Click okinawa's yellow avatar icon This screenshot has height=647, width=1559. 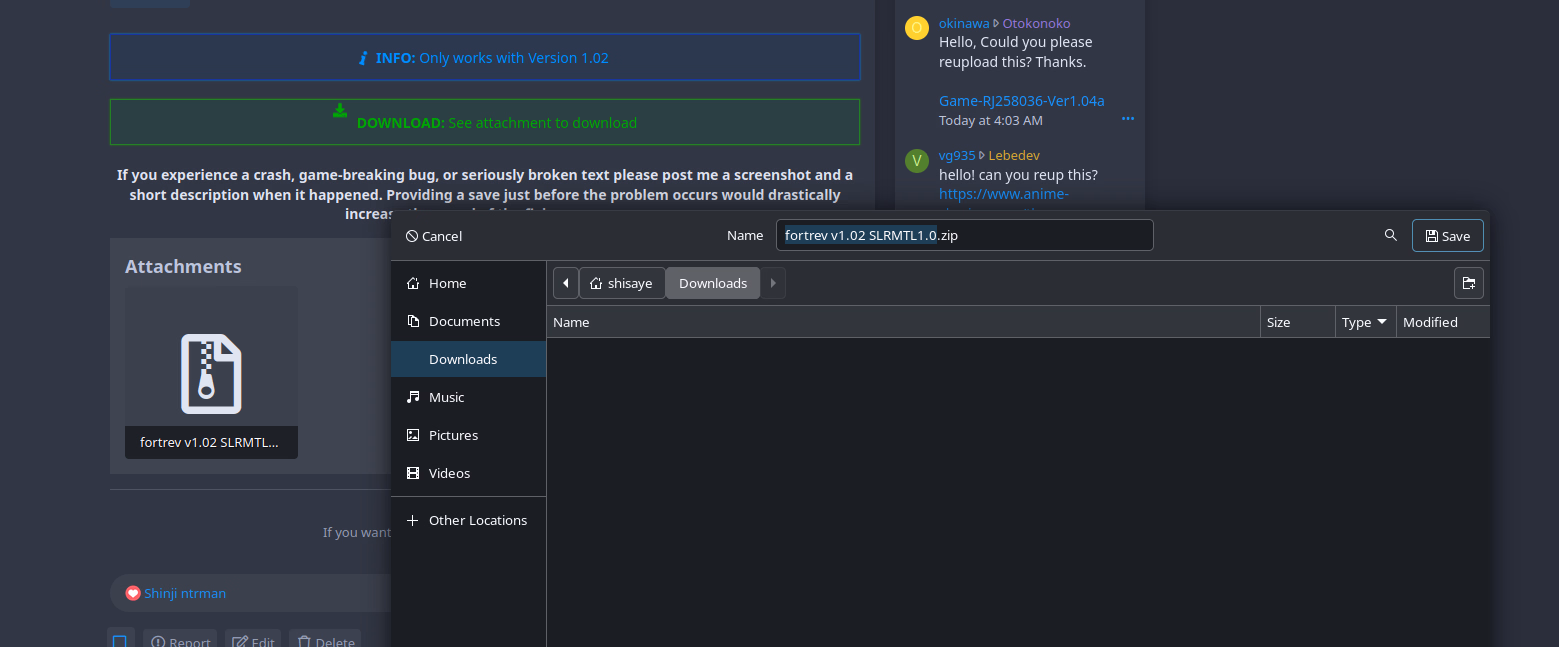[916, 28]
